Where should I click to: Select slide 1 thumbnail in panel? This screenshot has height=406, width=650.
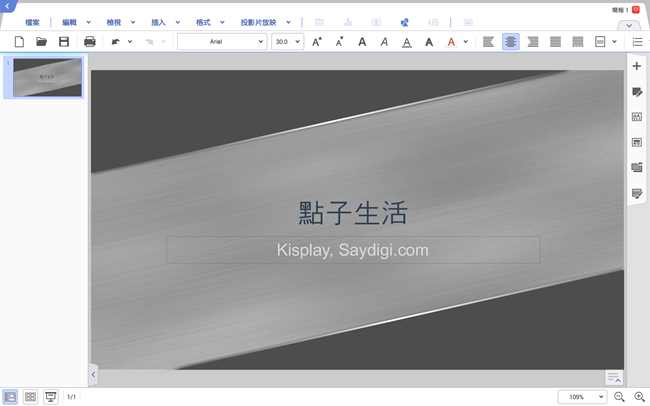(x=47, y=78)
